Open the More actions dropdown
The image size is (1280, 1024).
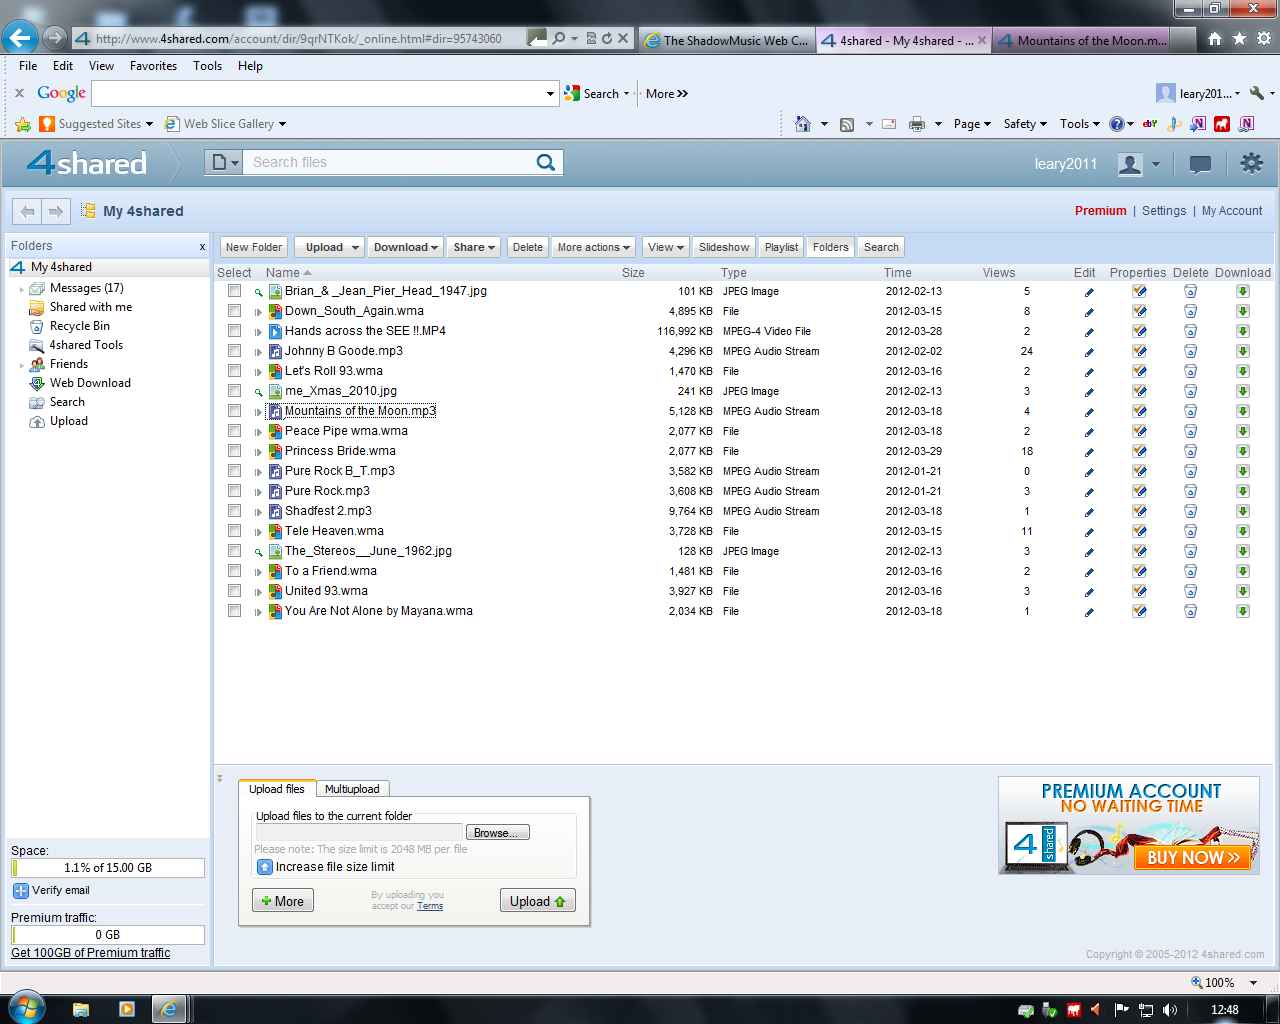coord(594,247)
